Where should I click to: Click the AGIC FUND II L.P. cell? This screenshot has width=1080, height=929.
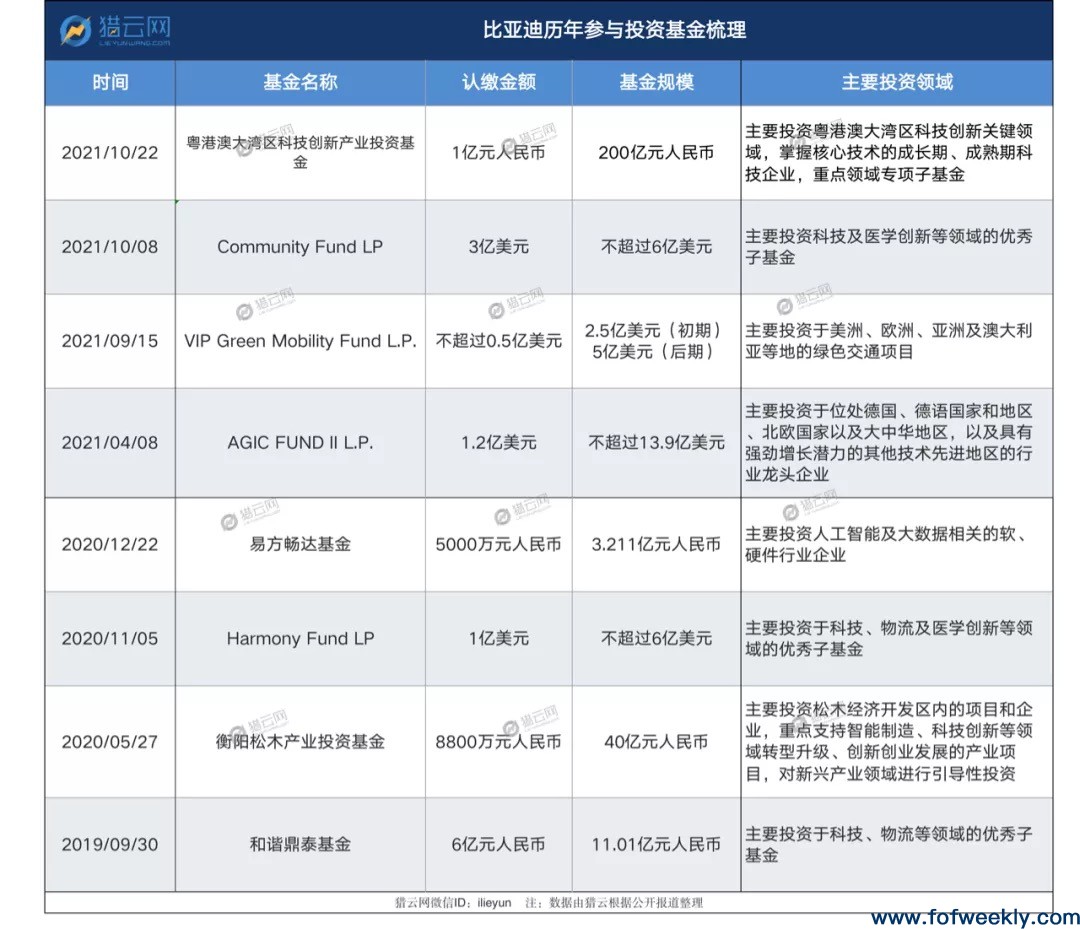(x=300, y=443)
